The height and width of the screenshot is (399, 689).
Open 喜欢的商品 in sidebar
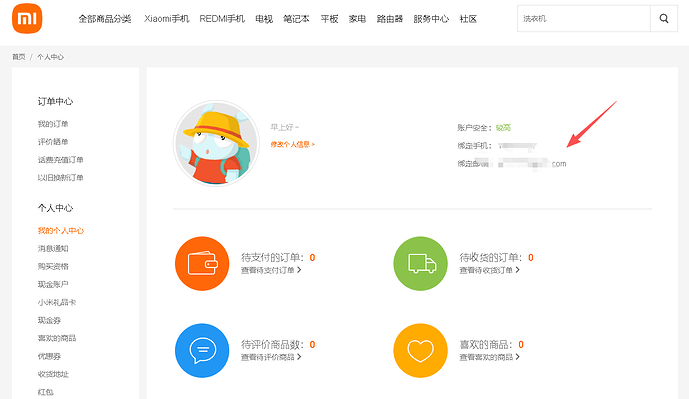pos(57,338)
